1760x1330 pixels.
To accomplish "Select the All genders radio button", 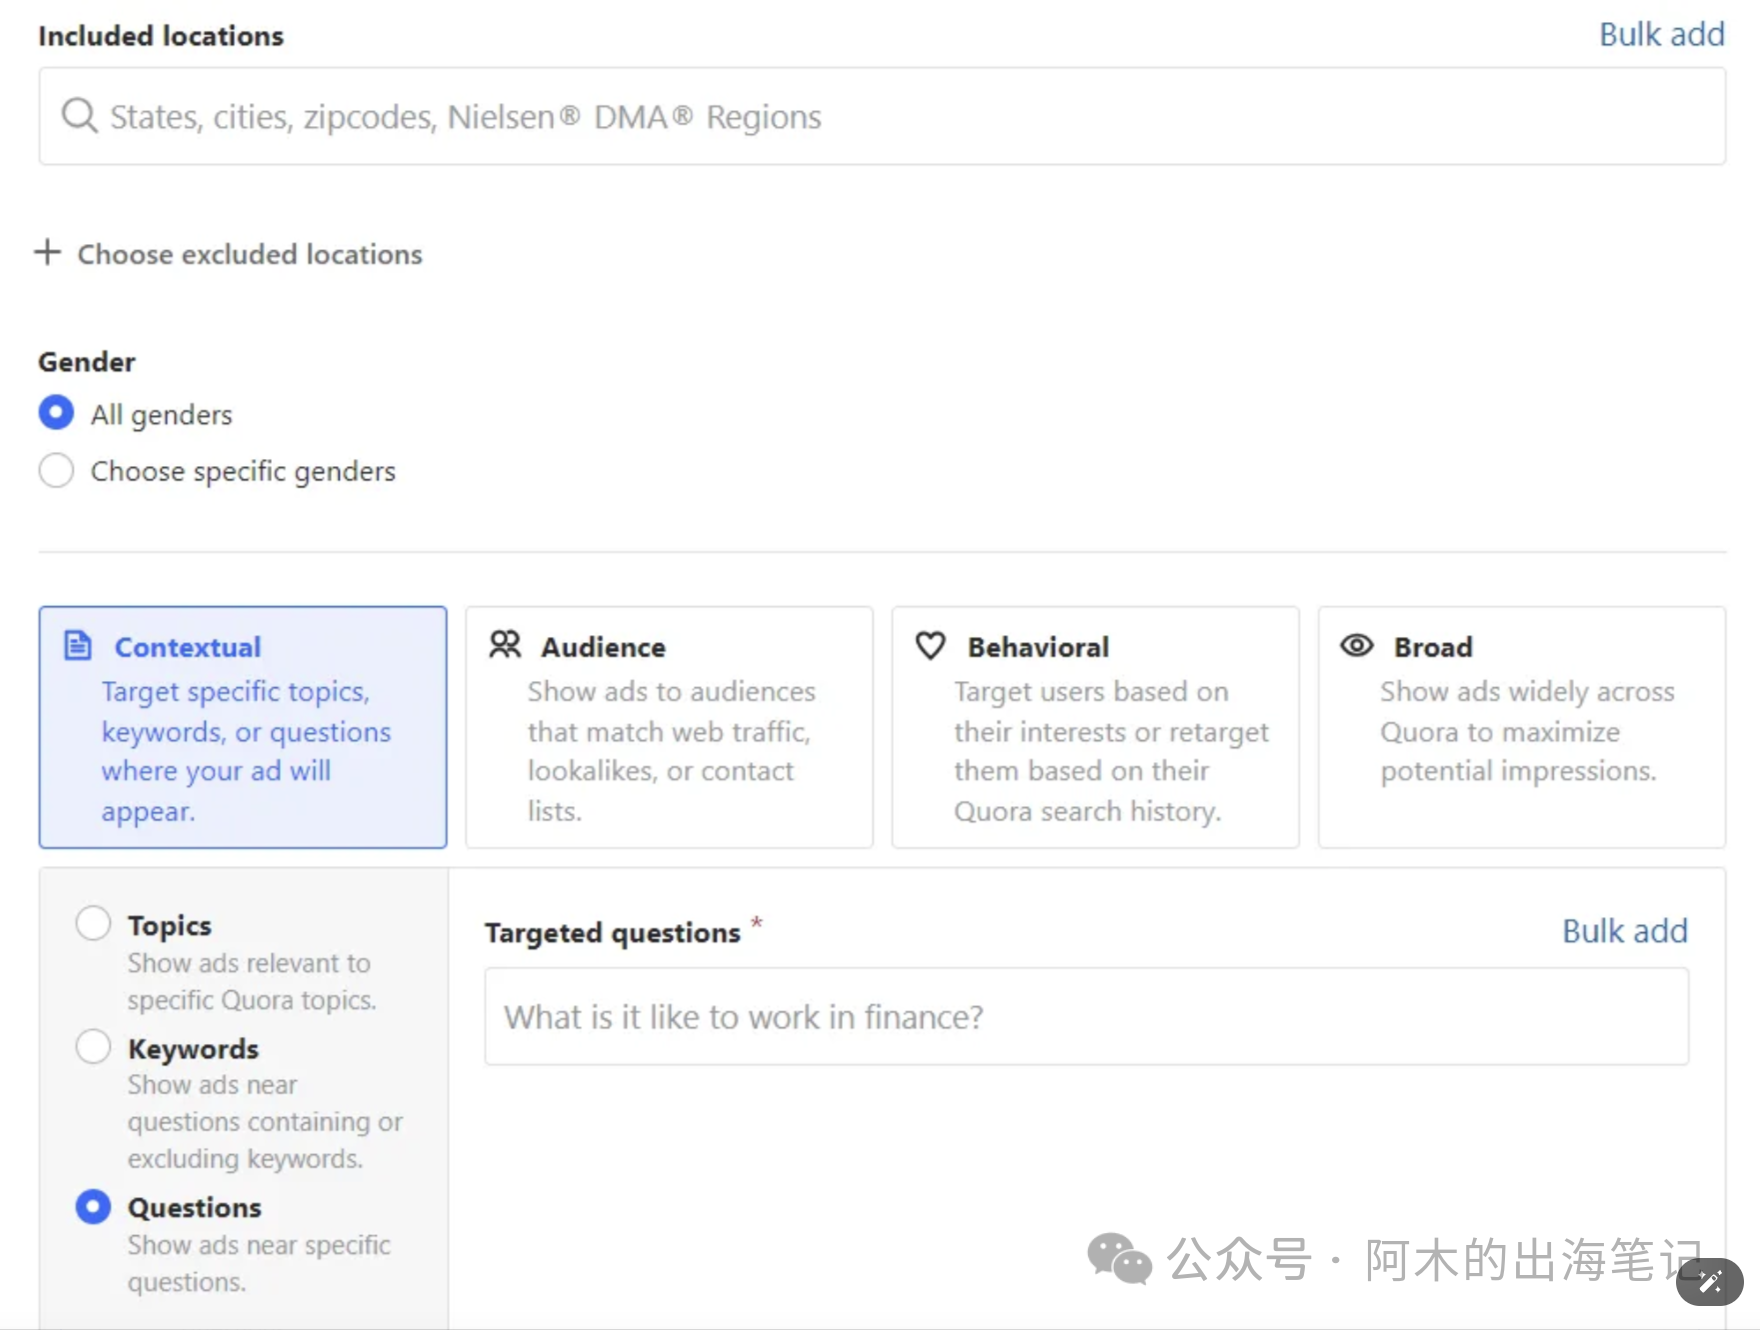I will 56,413.
